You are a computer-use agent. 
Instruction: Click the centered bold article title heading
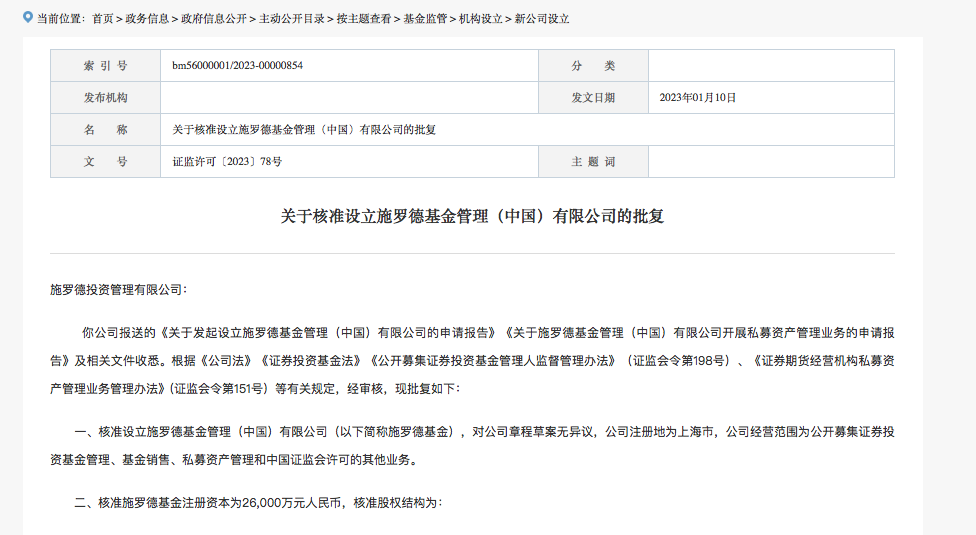point(472,216)
